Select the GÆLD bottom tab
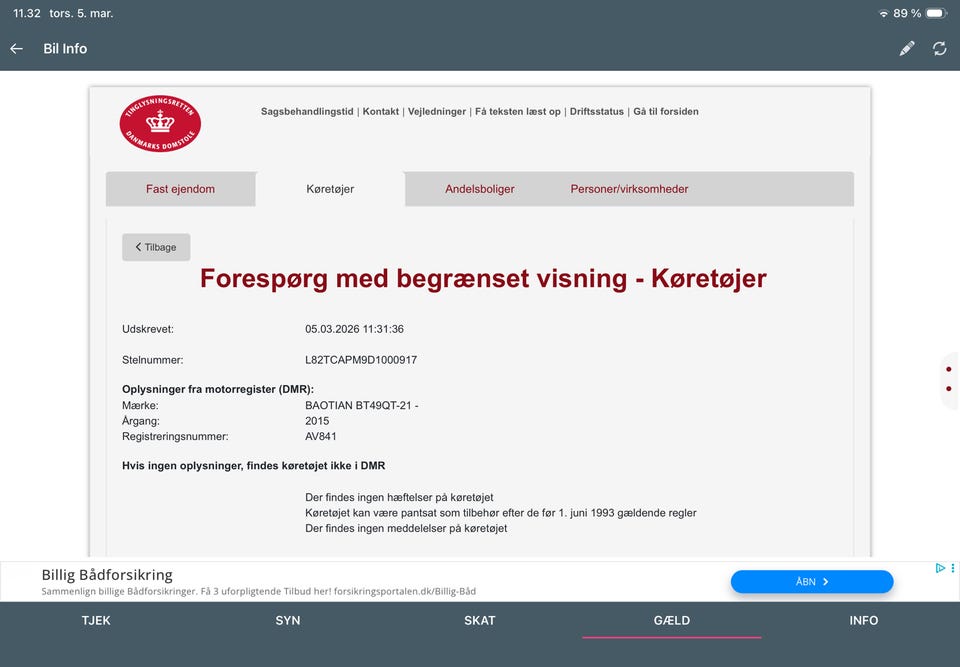 click(x=672, y=620)
